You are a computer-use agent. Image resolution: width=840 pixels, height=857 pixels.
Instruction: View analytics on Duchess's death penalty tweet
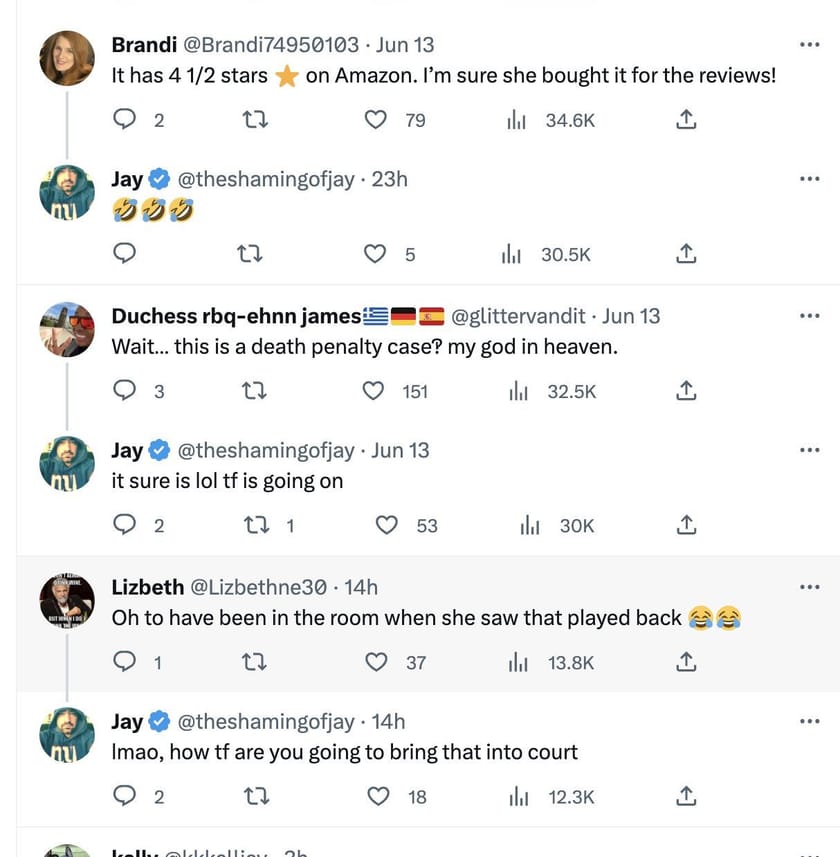click(x=518, y=391)
